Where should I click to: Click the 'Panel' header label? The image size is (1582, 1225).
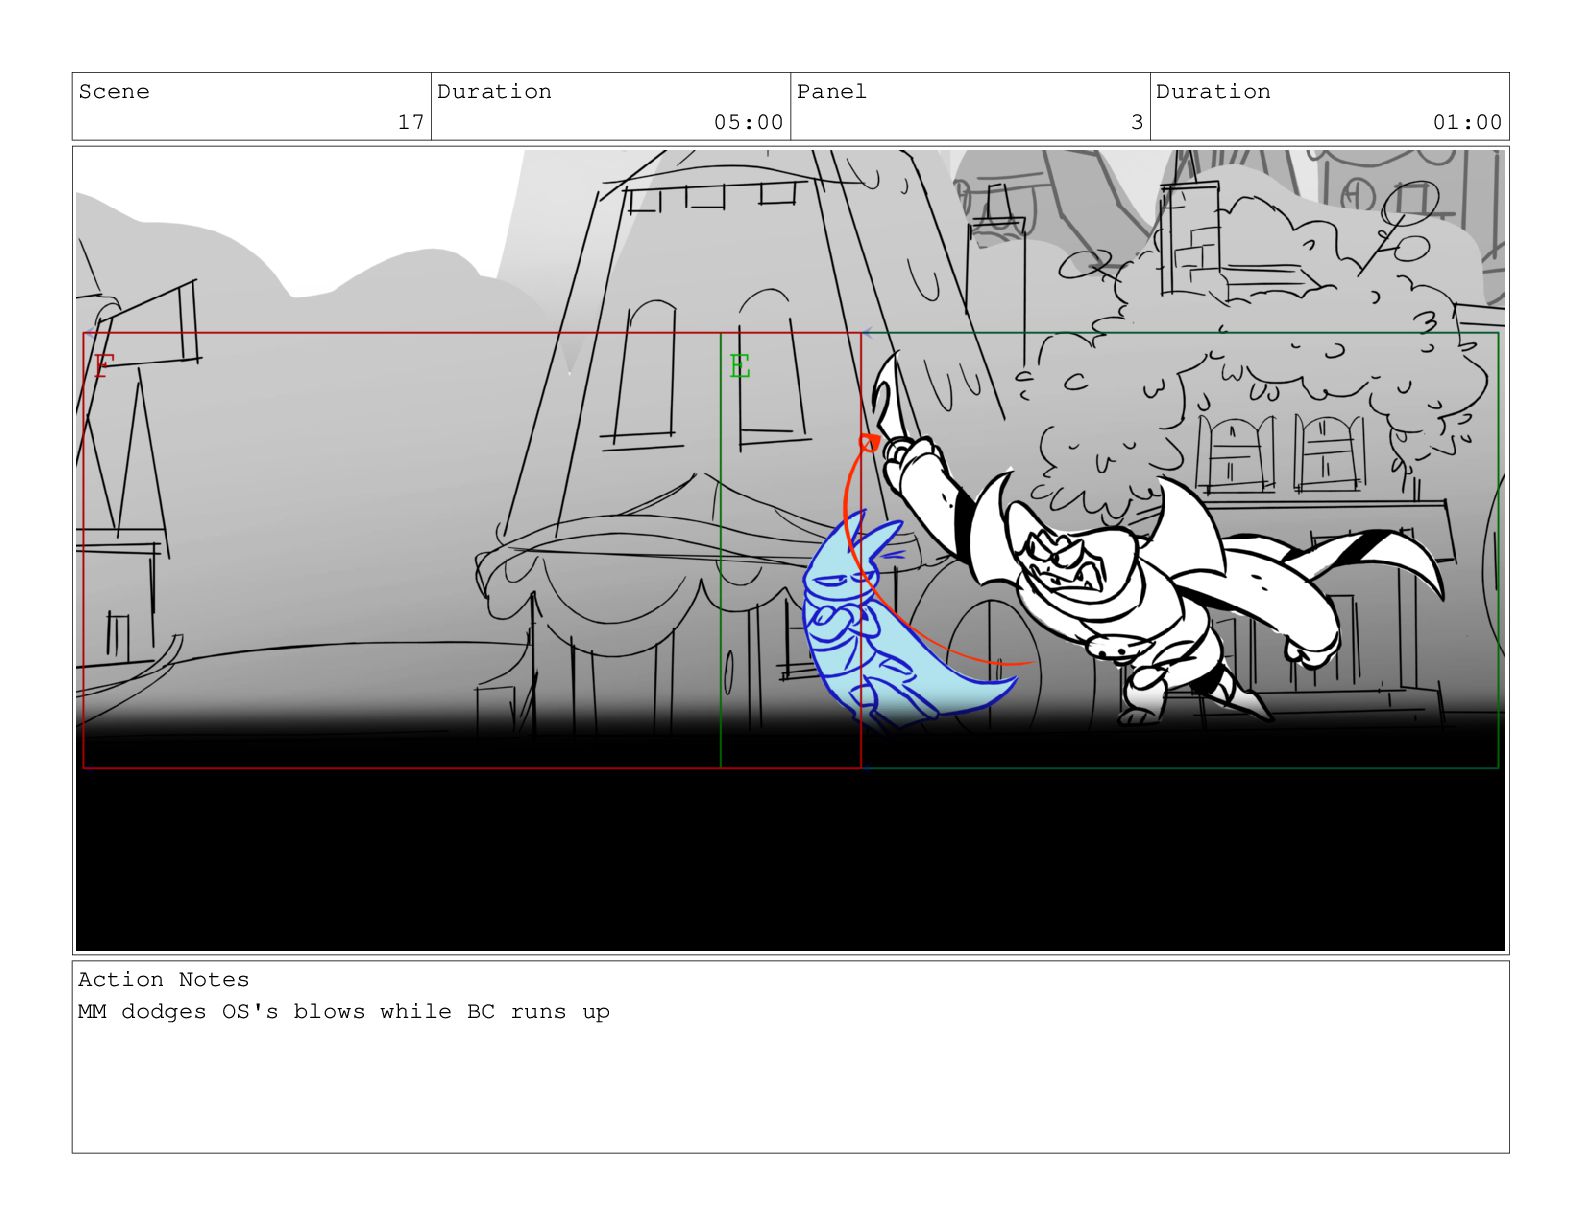click(832, 92)
